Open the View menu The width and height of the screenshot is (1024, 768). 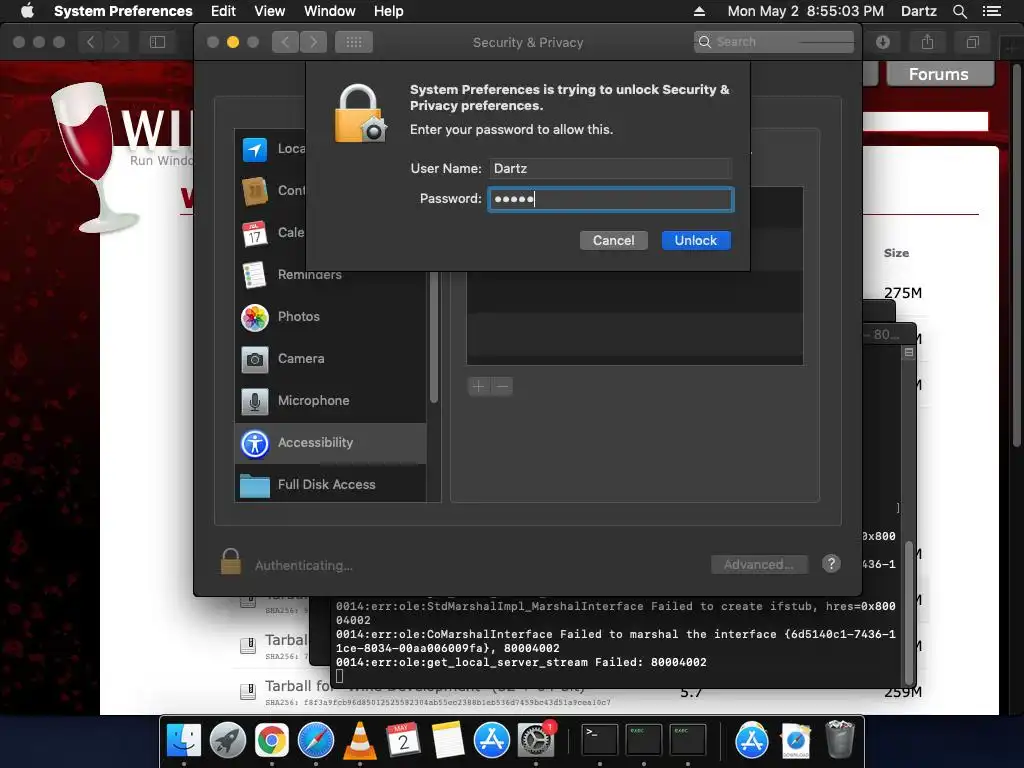pyautogui.click(x=270, y=11)
